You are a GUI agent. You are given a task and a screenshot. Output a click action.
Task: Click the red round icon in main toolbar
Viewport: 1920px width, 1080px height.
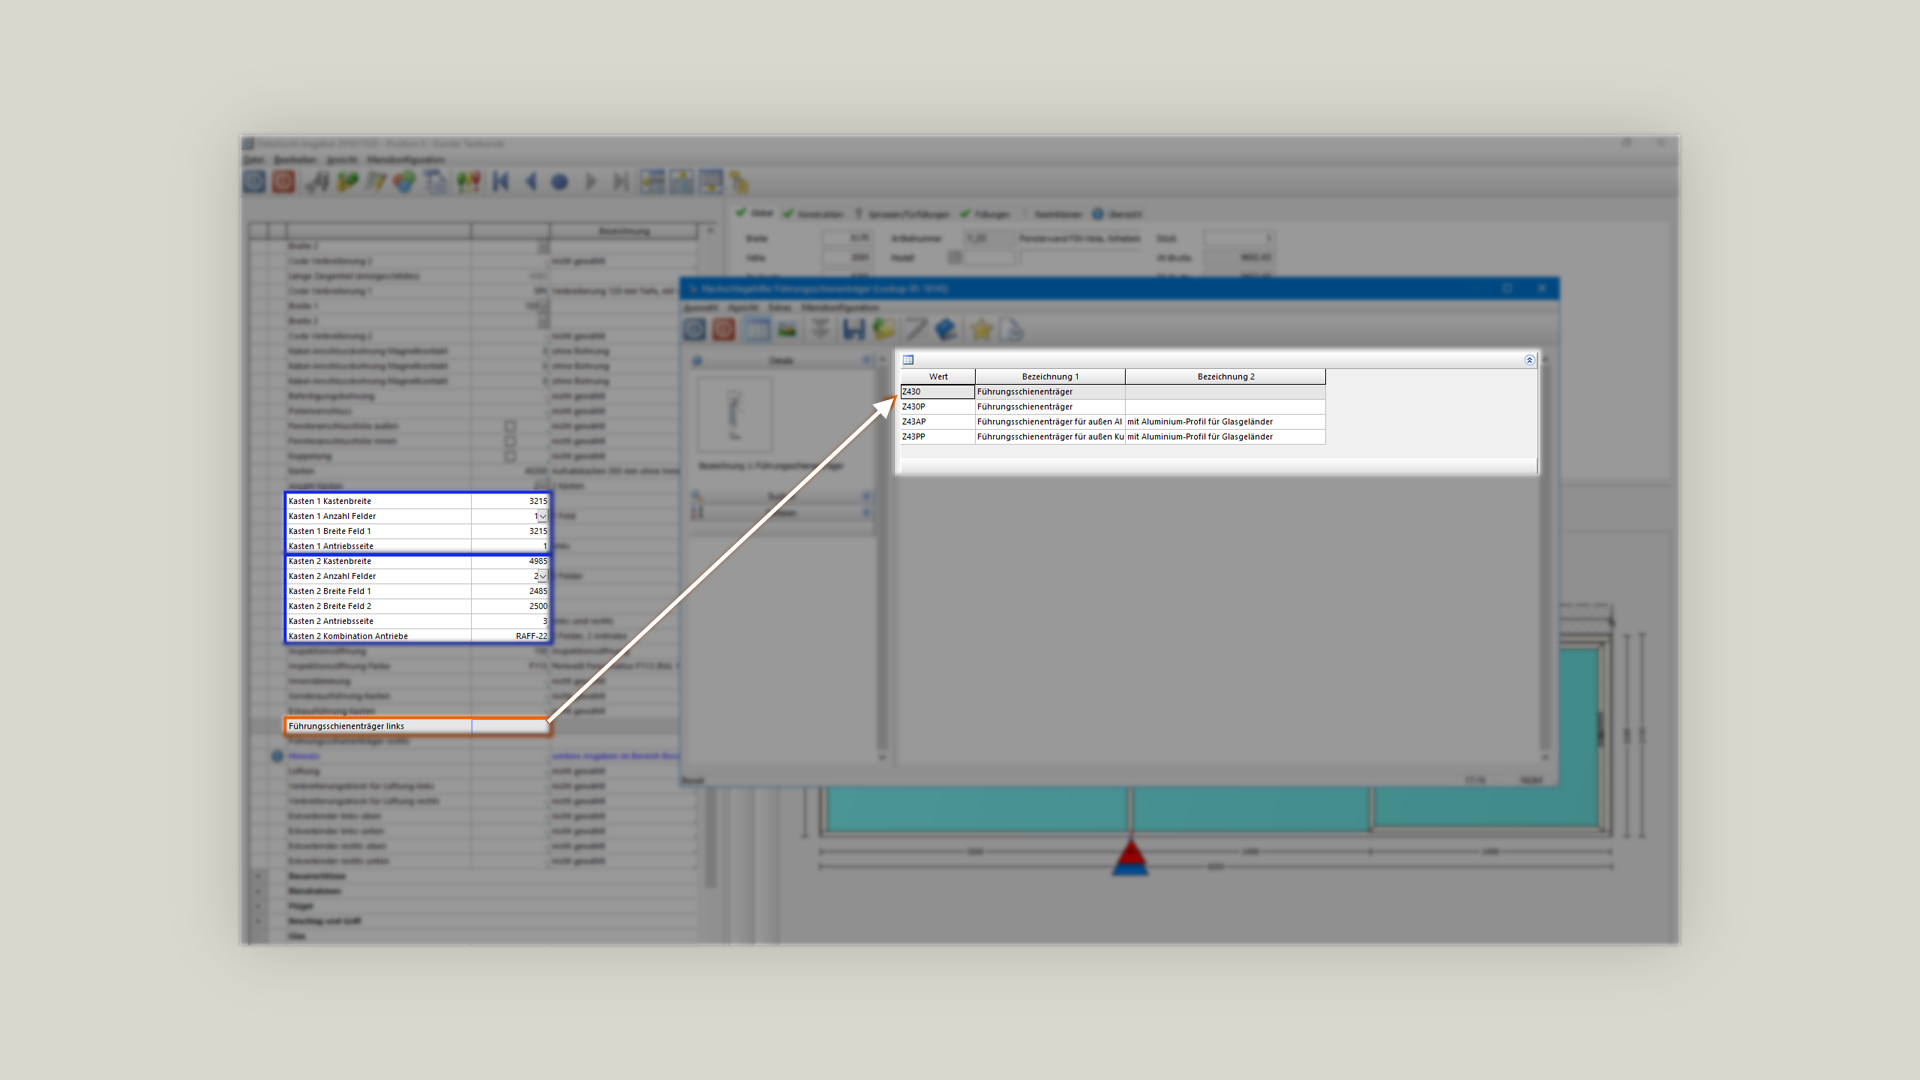pyautogui.click(x=284, y=181)
